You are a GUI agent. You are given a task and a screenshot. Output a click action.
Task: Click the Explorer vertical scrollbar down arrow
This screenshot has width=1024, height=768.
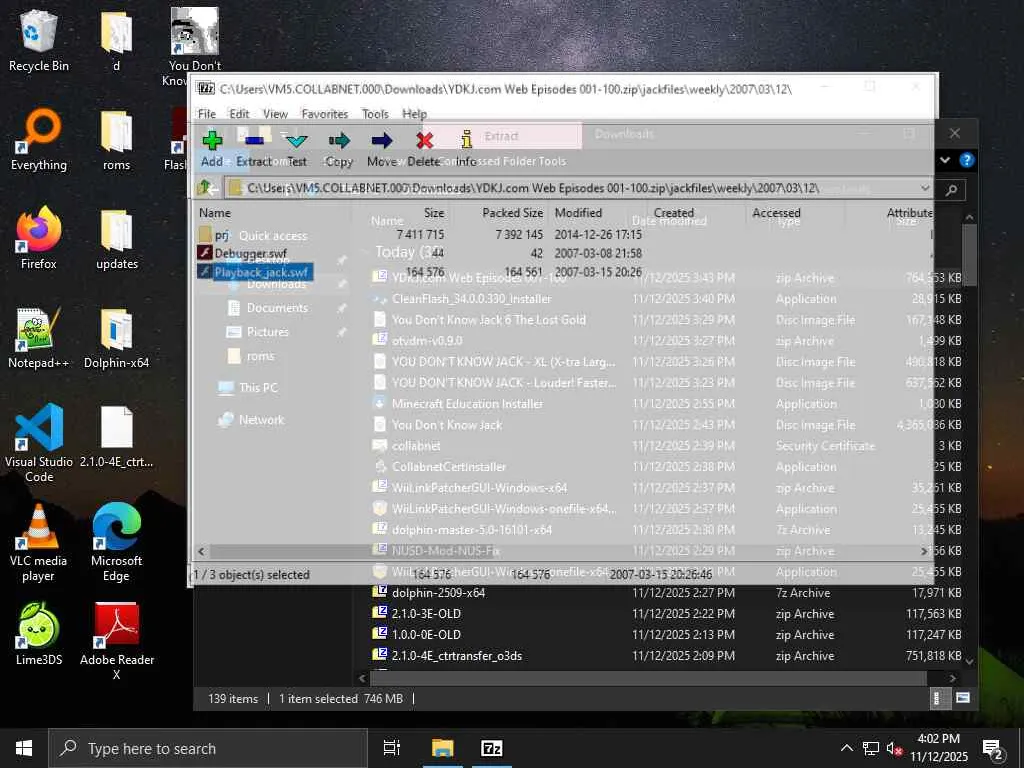(969, 662)
